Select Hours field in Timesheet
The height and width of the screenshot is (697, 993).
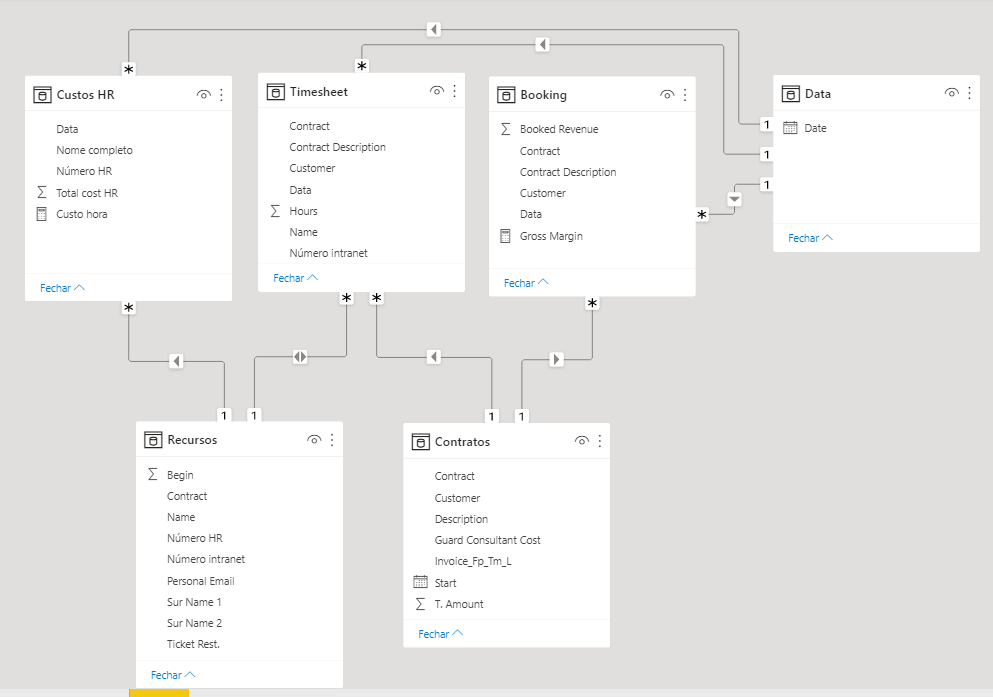pyautogui.click(x=303, y=211)
